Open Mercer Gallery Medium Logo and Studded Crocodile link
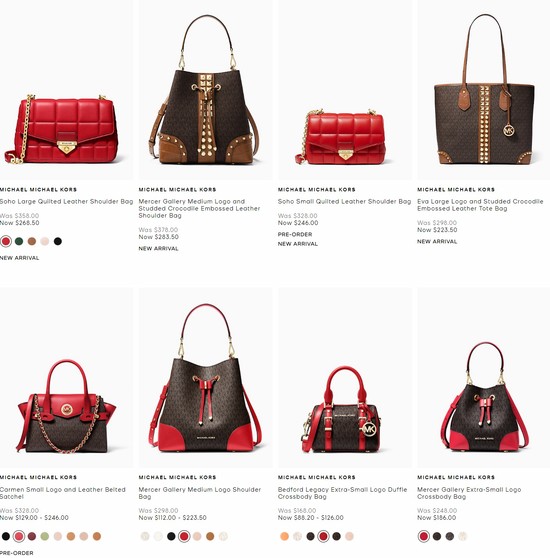The image size is (550, 558). [x=199, y=209]
